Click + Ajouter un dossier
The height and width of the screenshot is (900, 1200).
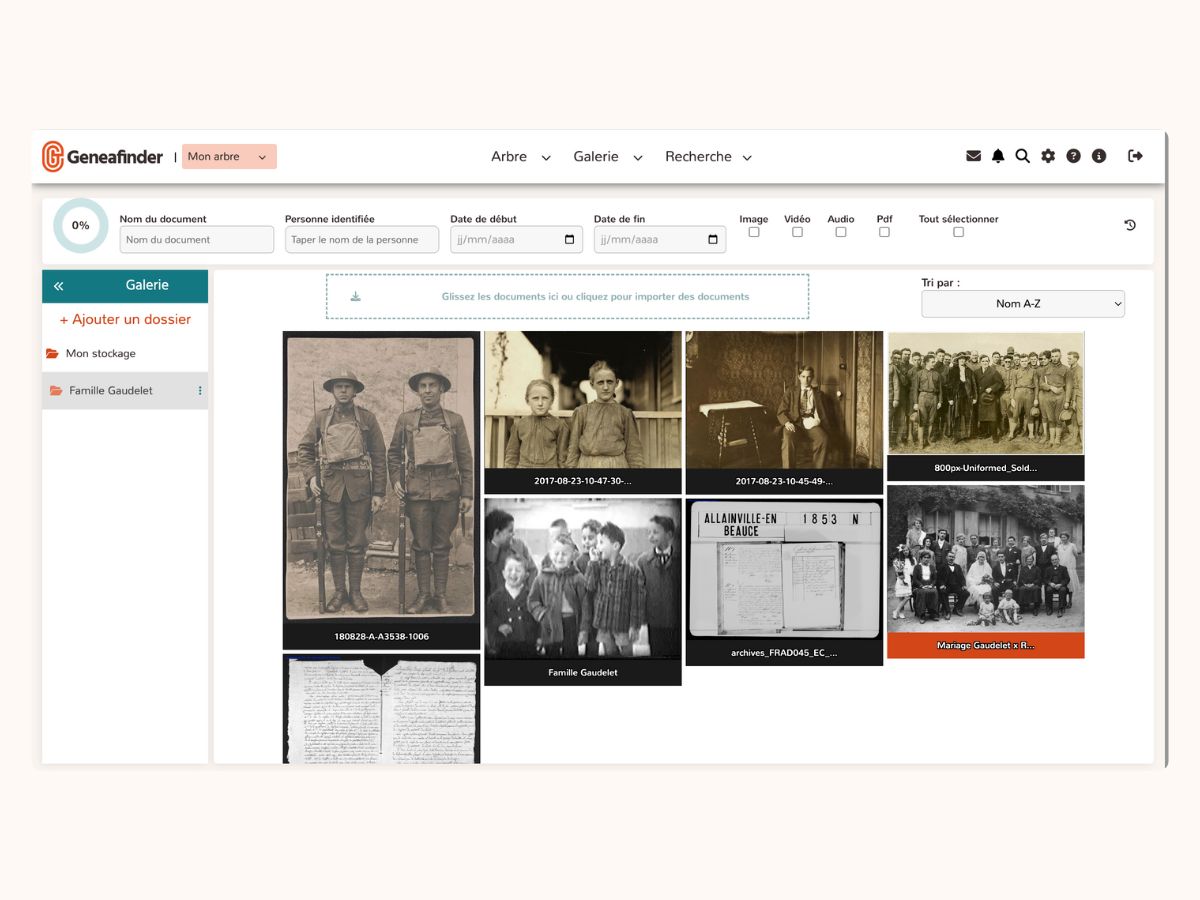point(124,319)
